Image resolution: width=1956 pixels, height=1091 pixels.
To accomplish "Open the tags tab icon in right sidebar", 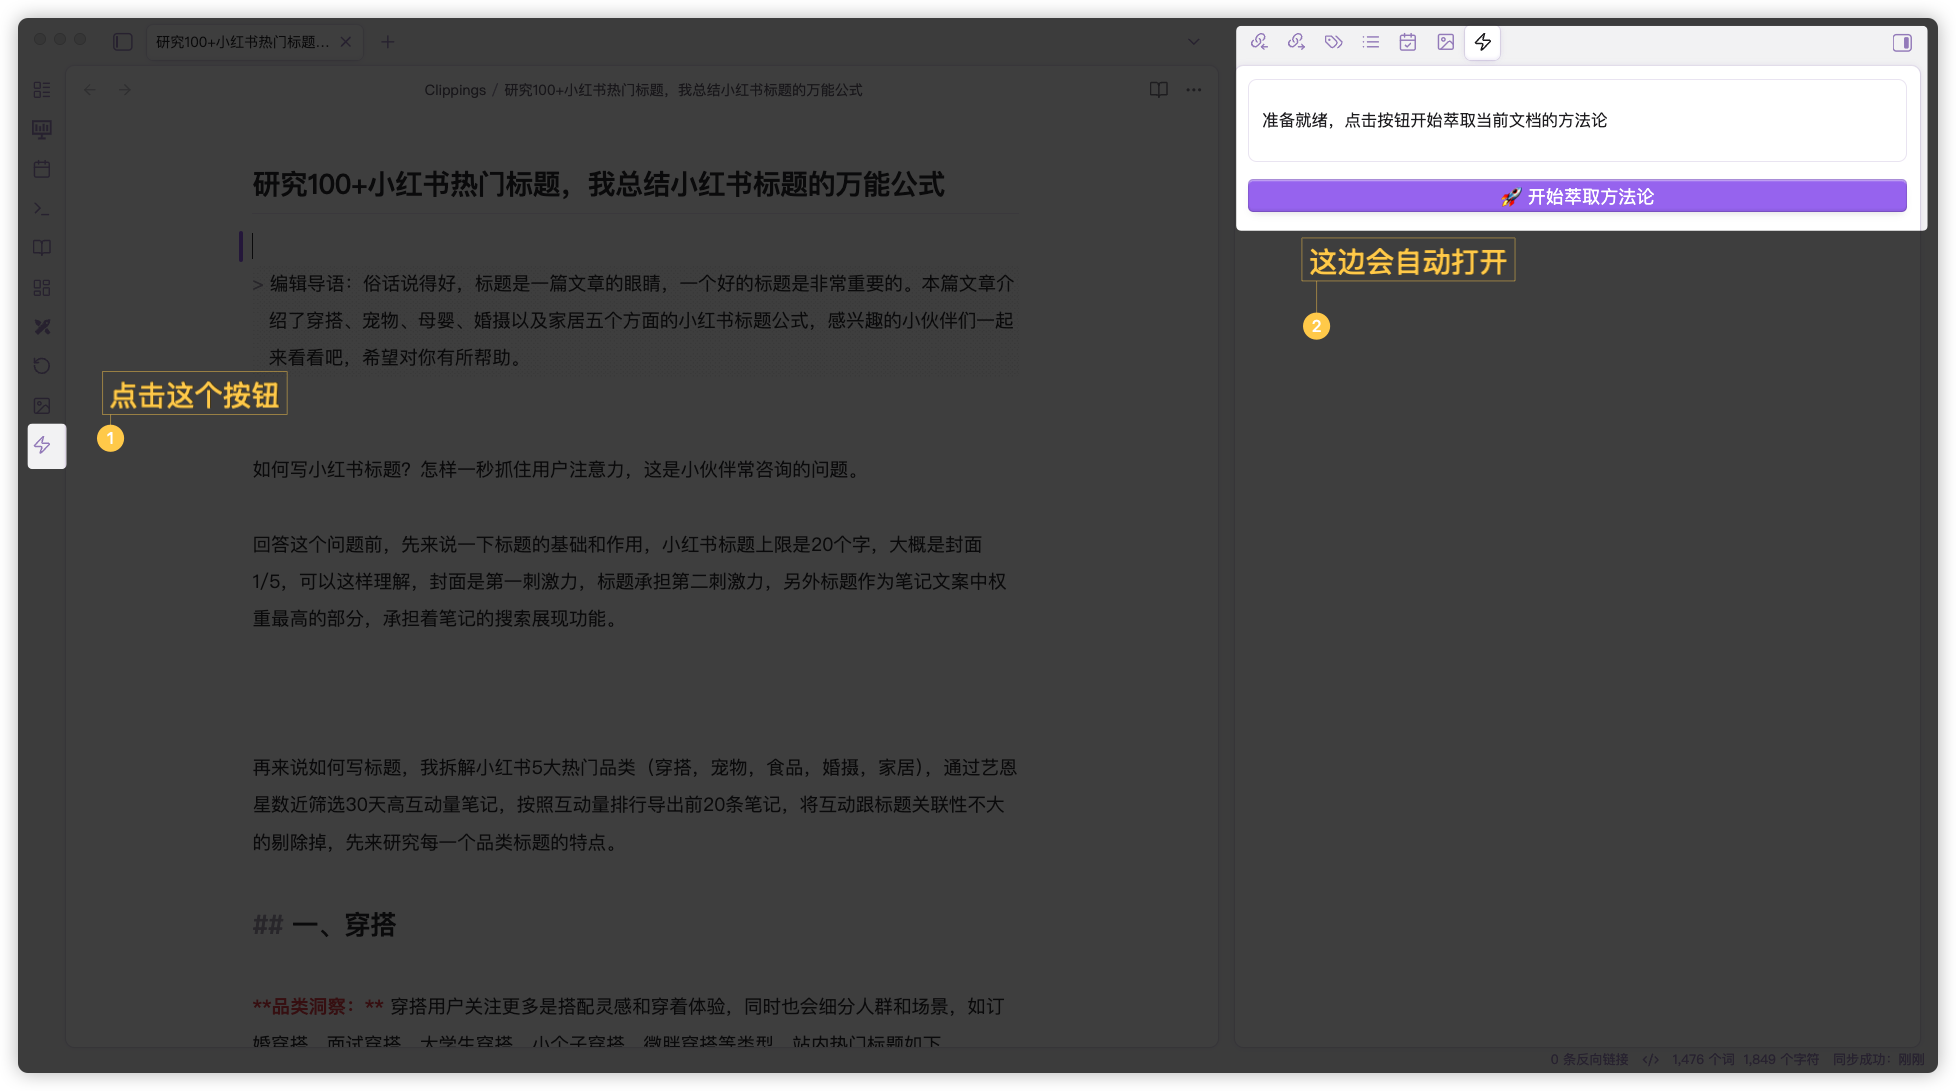I will coord(1333,42).
